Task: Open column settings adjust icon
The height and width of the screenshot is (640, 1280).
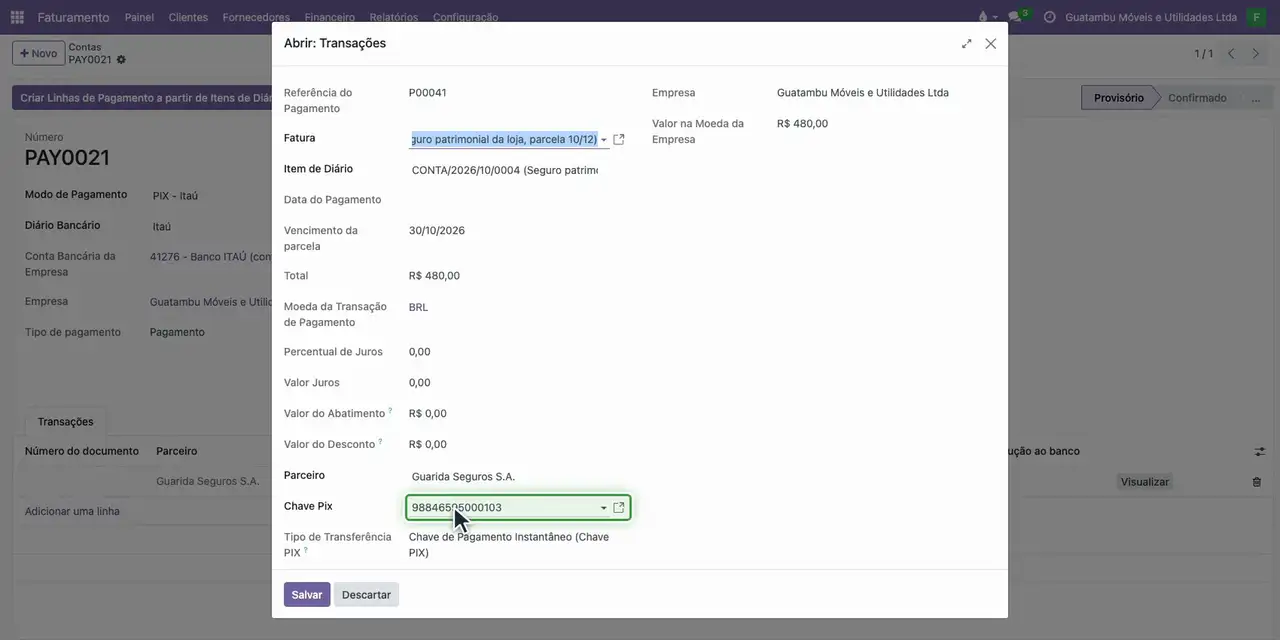Action: (x=1260, y=452)
